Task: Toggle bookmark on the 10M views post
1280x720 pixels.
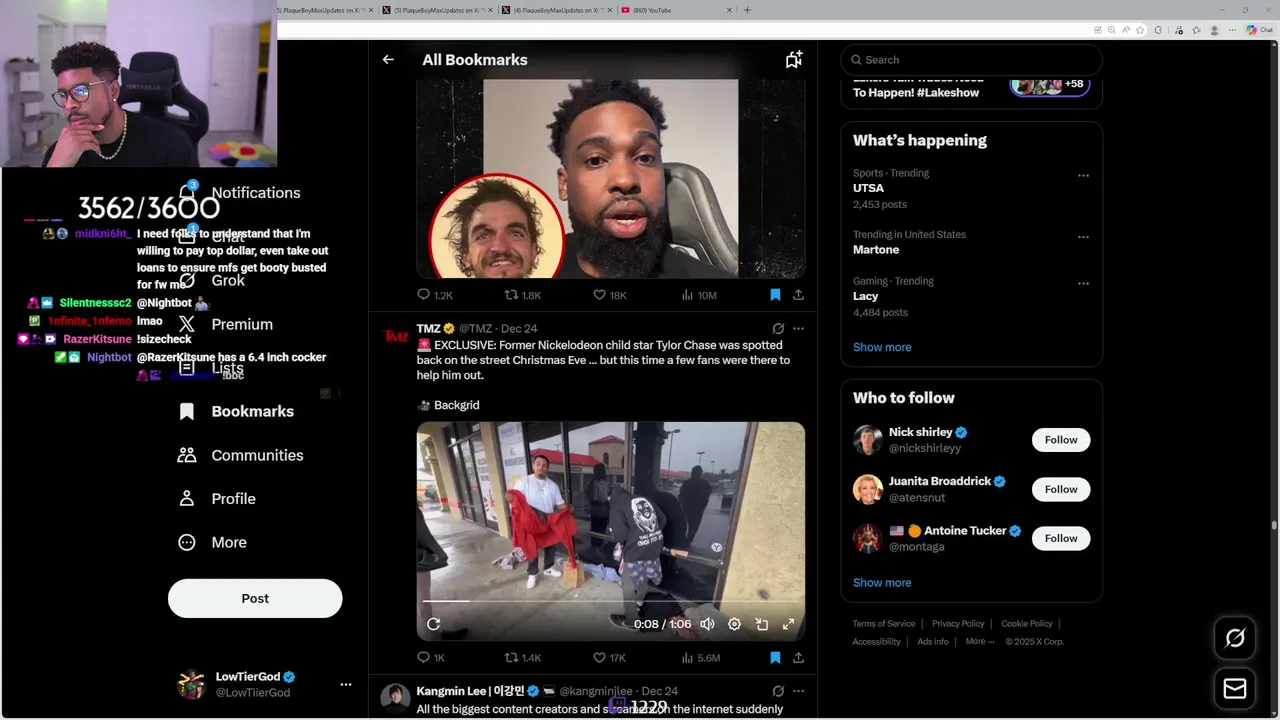Action: point(775,295)
